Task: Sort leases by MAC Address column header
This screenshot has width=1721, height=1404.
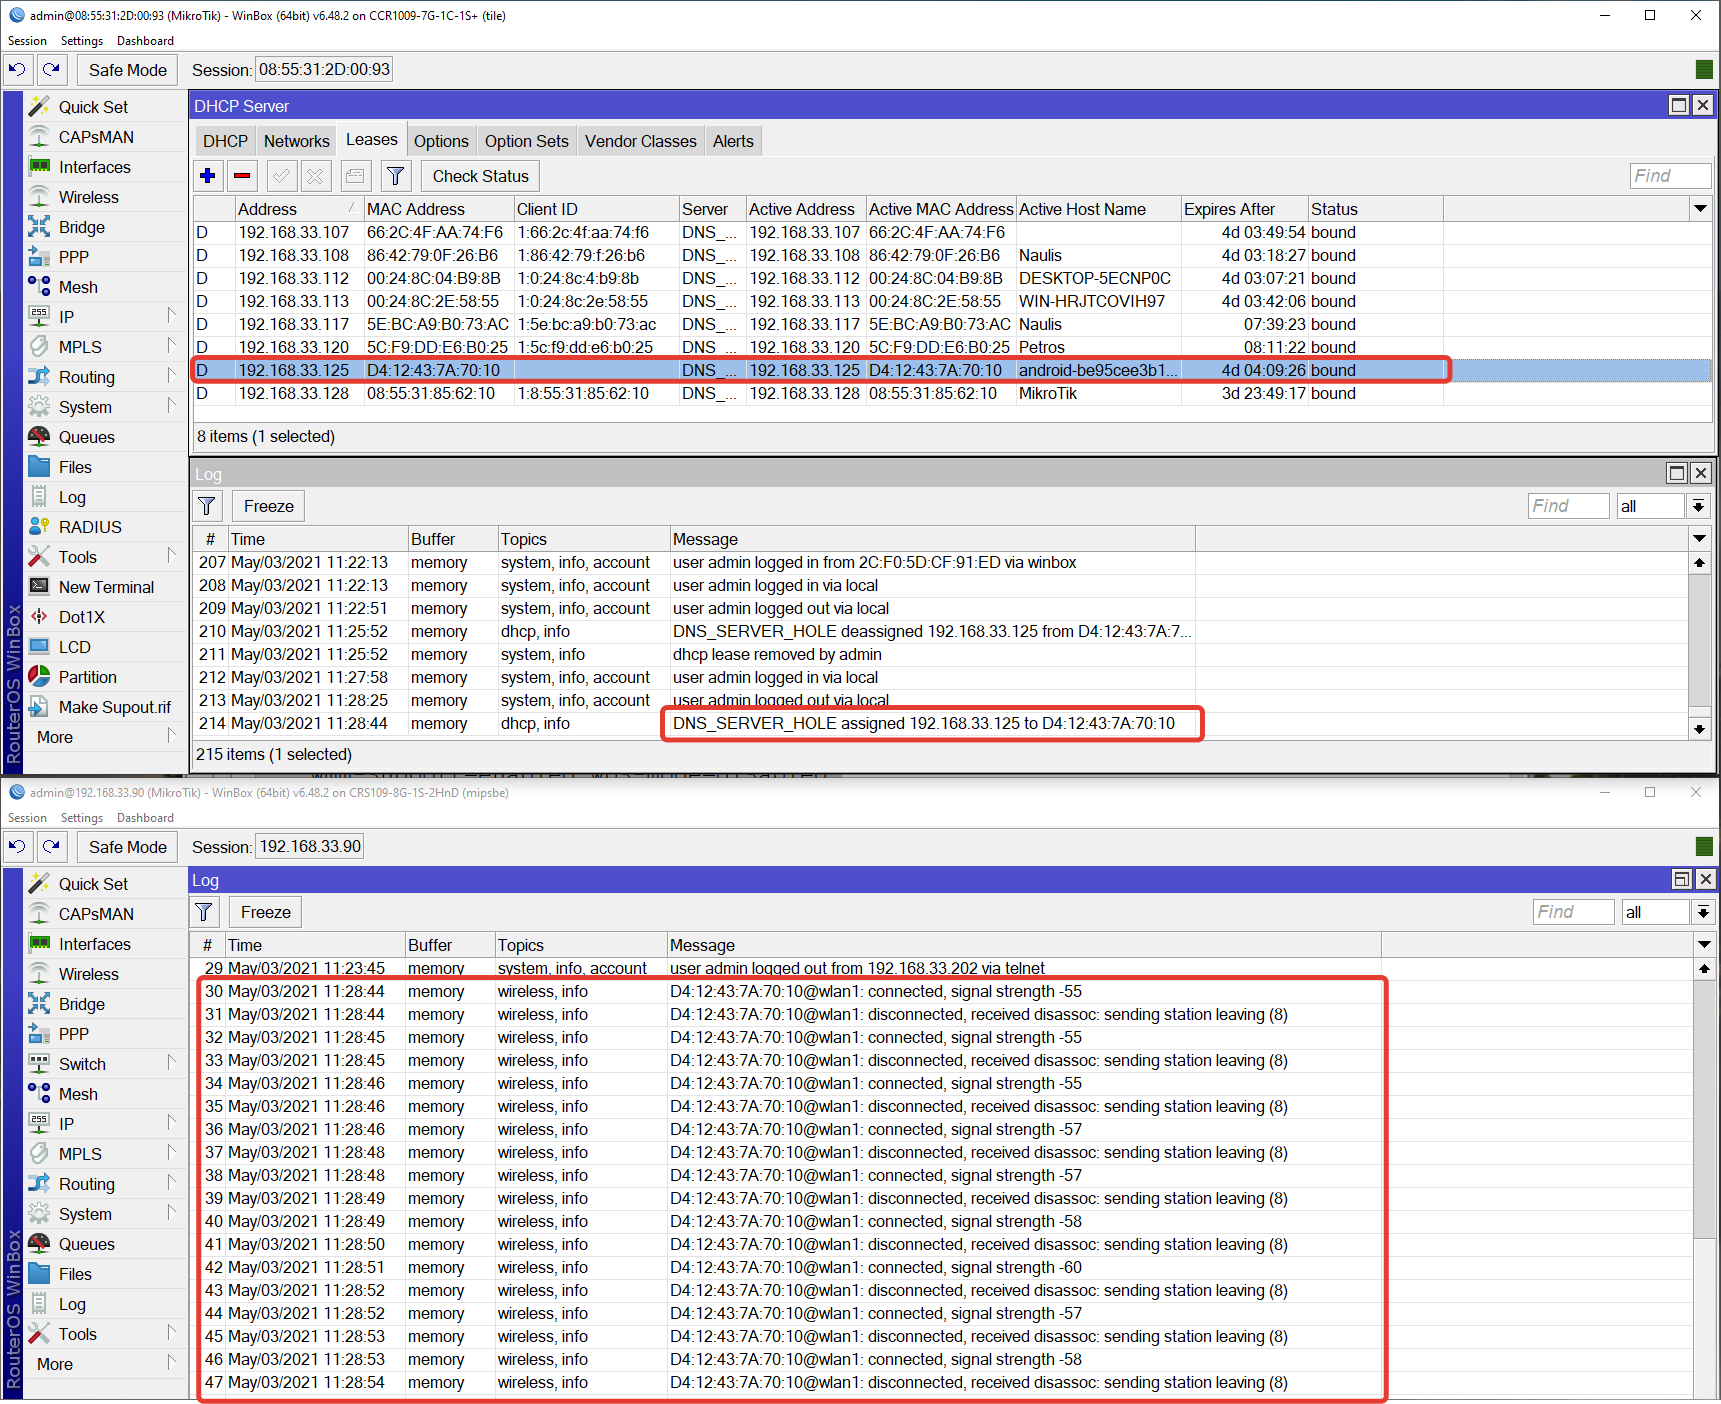Action: click(438, 209)
